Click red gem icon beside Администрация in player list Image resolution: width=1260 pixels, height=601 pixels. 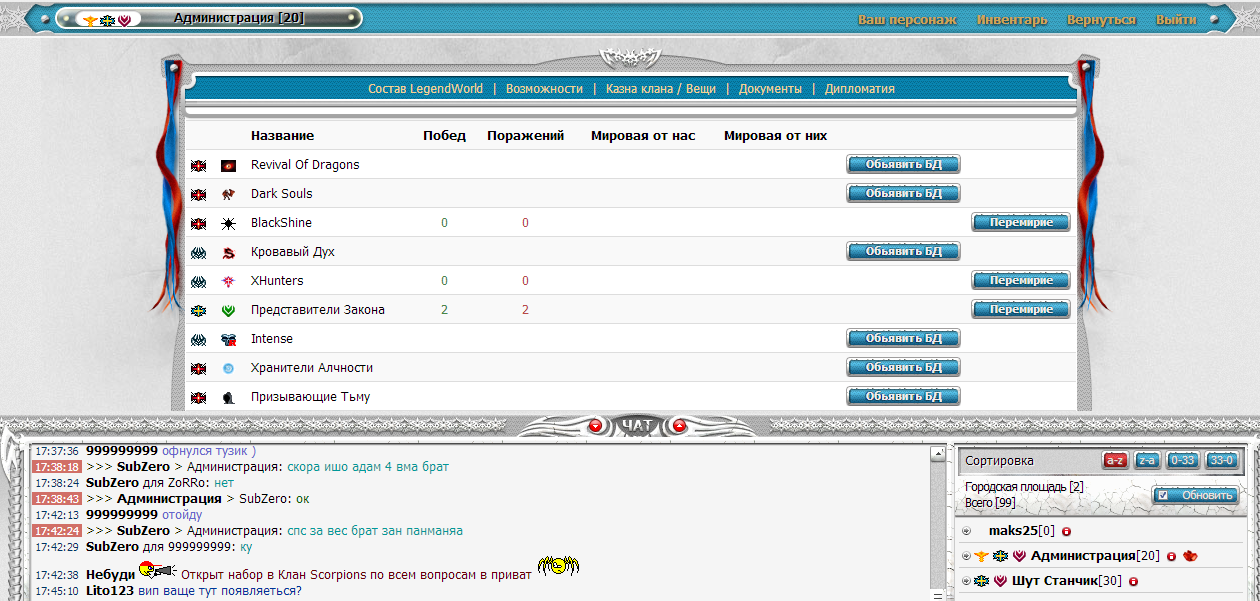point(1190,556)
